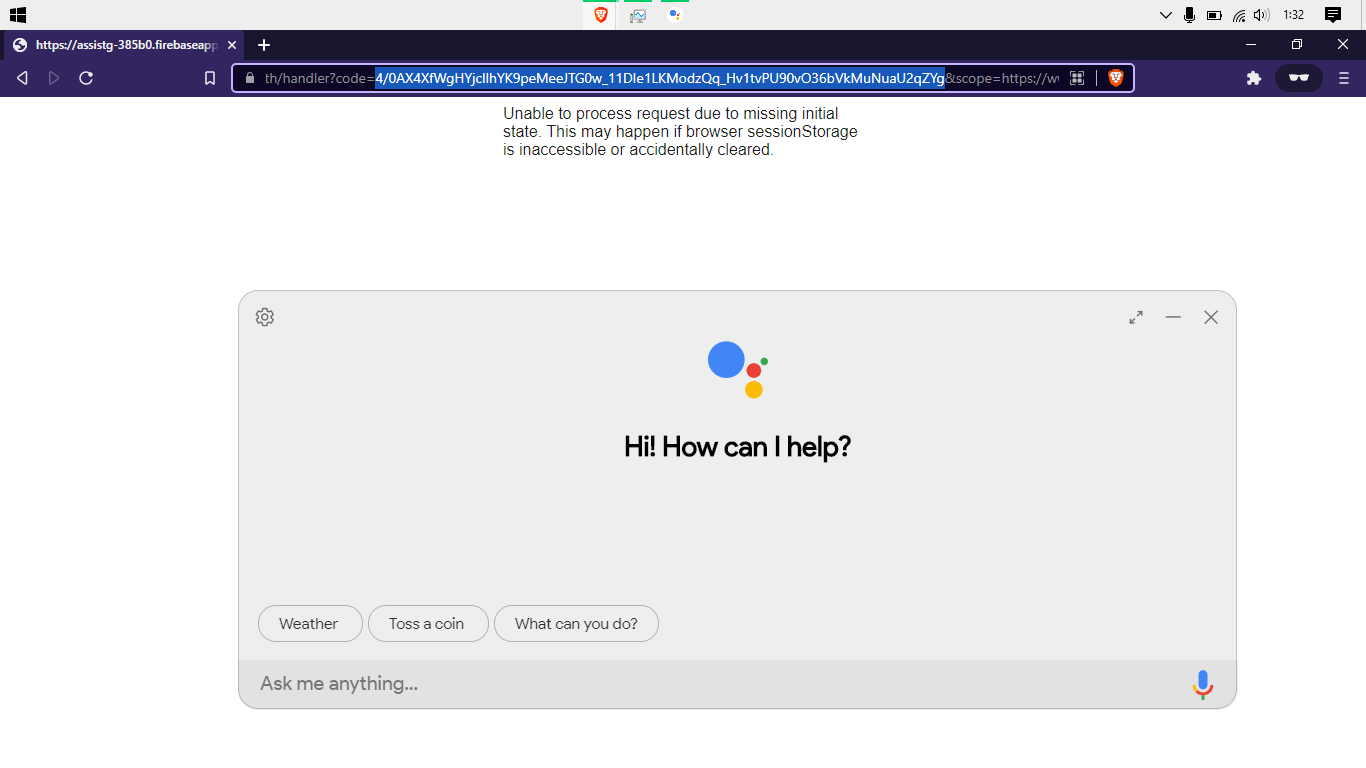
Task: Open Brave Shields lion icon
Action: click(1116, 78)
